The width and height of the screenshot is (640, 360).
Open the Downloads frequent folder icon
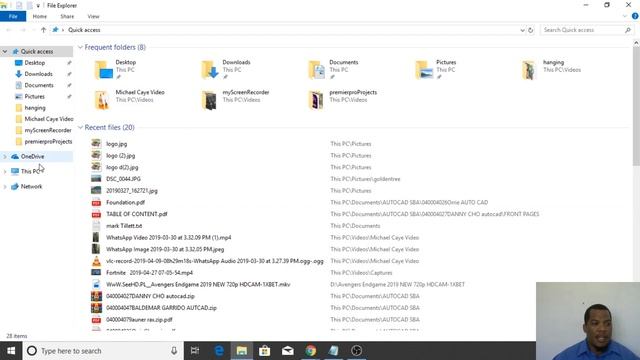[x=210, y=69]
